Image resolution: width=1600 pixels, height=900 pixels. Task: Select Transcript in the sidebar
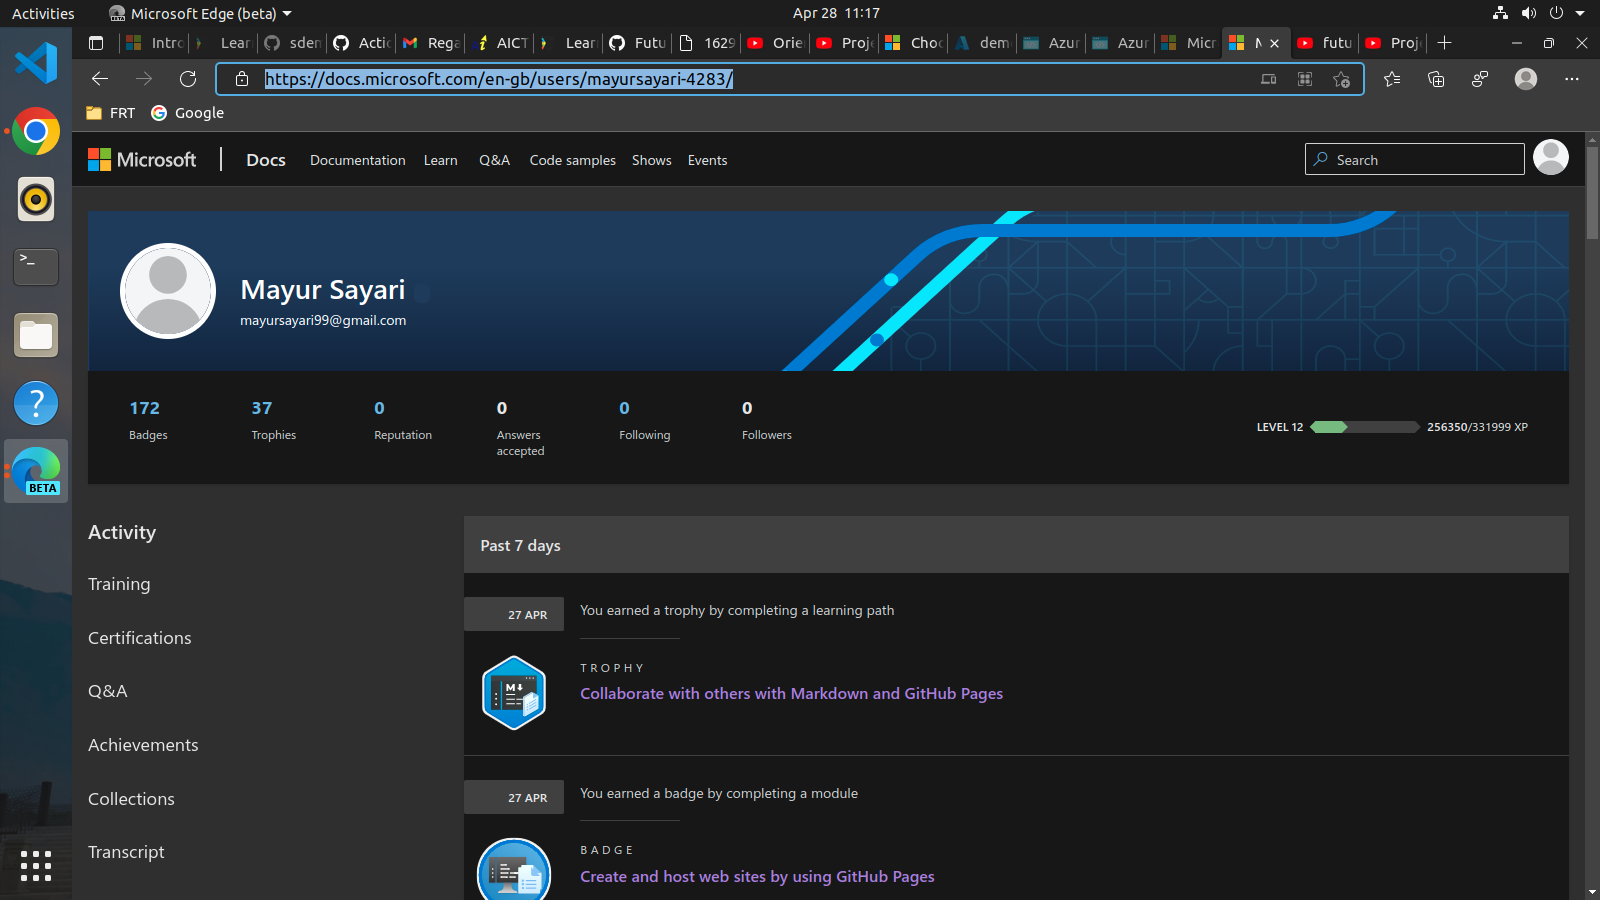pos(126,852)
